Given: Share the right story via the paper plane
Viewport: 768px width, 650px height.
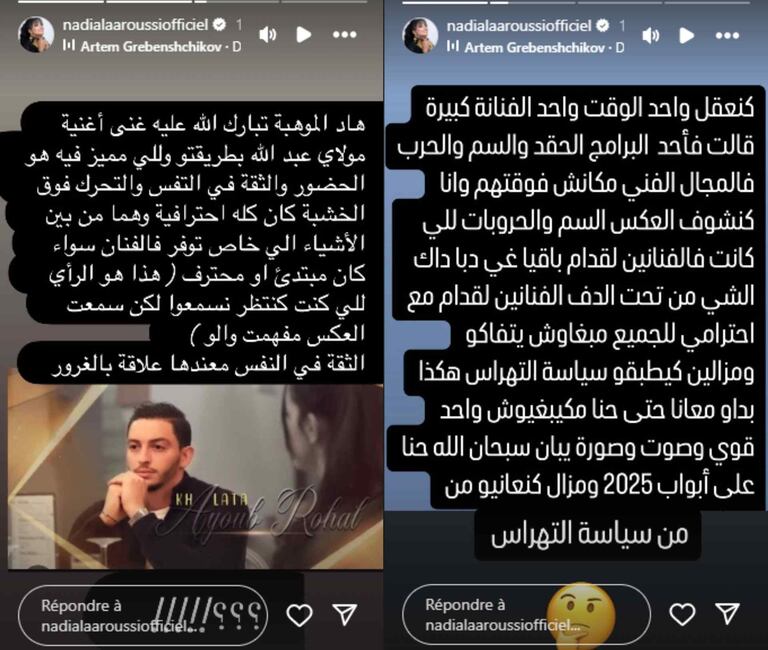Looking at the screenshot, I should [x=727, y=613].
